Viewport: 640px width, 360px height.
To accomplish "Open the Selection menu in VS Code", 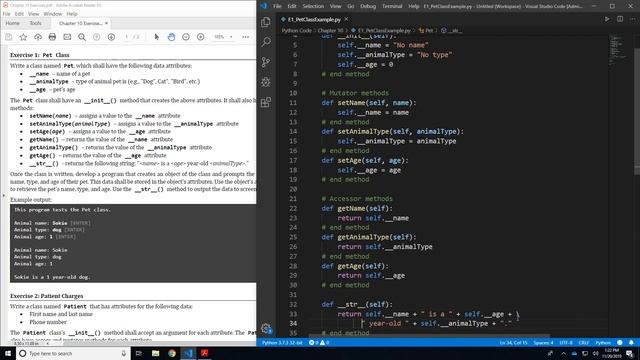I will pyautogui.click(x=313, y=6).
